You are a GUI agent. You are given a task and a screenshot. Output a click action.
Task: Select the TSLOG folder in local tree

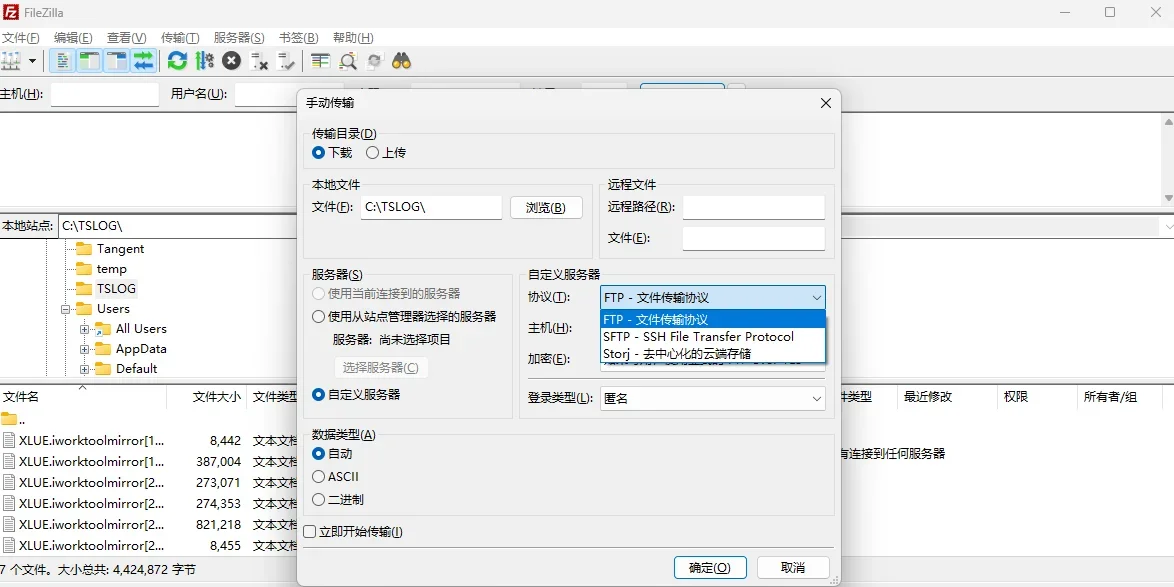tap(116, 288)
